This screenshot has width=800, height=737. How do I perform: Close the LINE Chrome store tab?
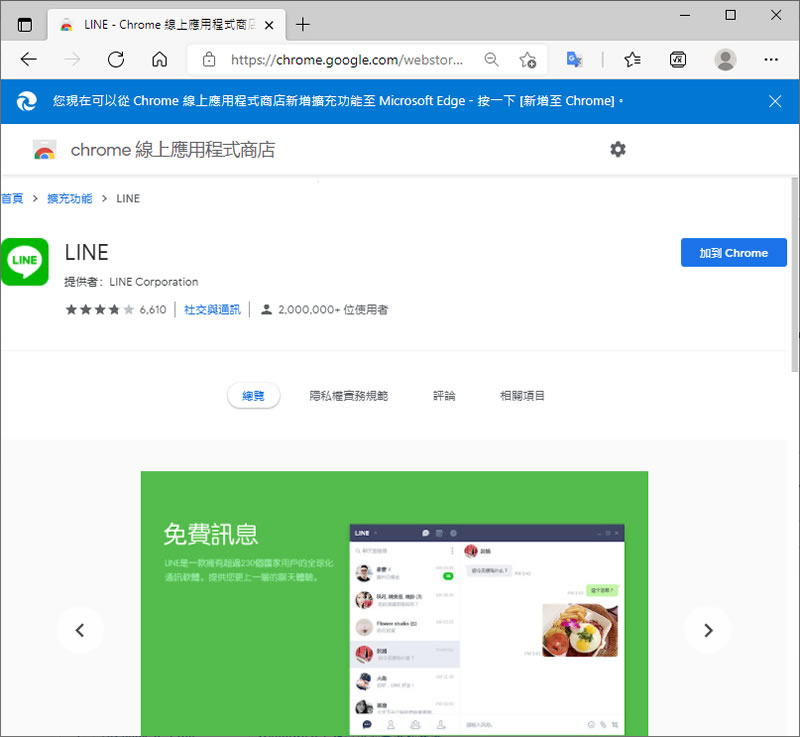(x=269, y=24)
